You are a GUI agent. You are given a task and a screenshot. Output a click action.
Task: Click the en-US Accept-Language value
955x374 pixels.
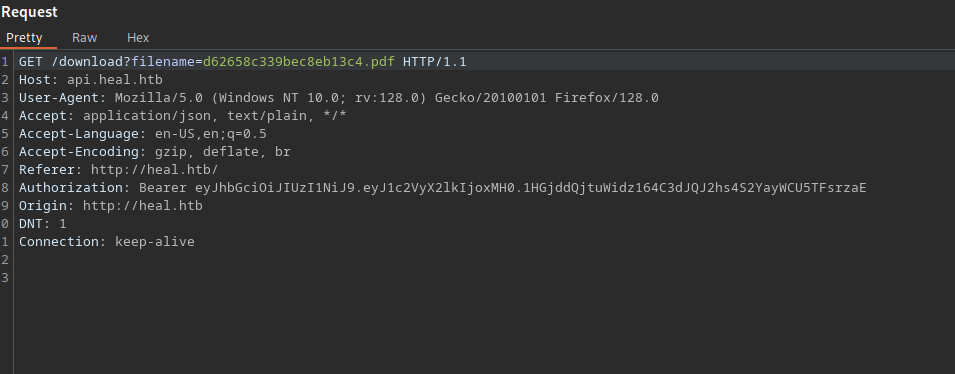(x=211, y=133)
